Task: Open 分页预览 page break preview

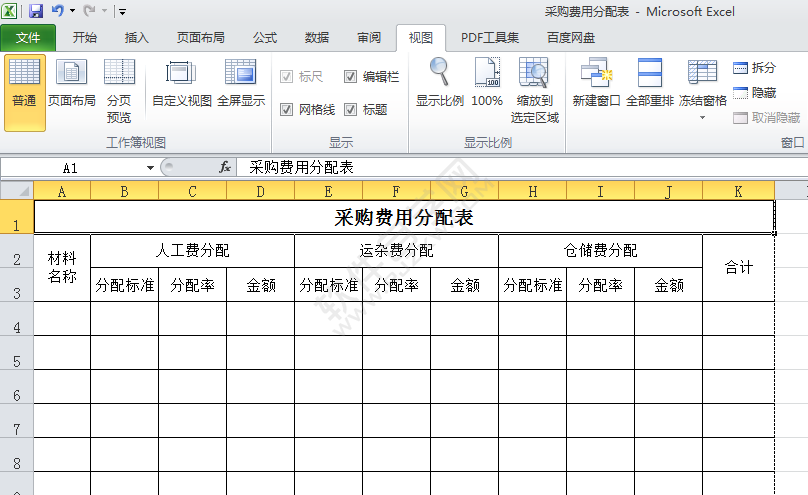Action: coord(119,92)
